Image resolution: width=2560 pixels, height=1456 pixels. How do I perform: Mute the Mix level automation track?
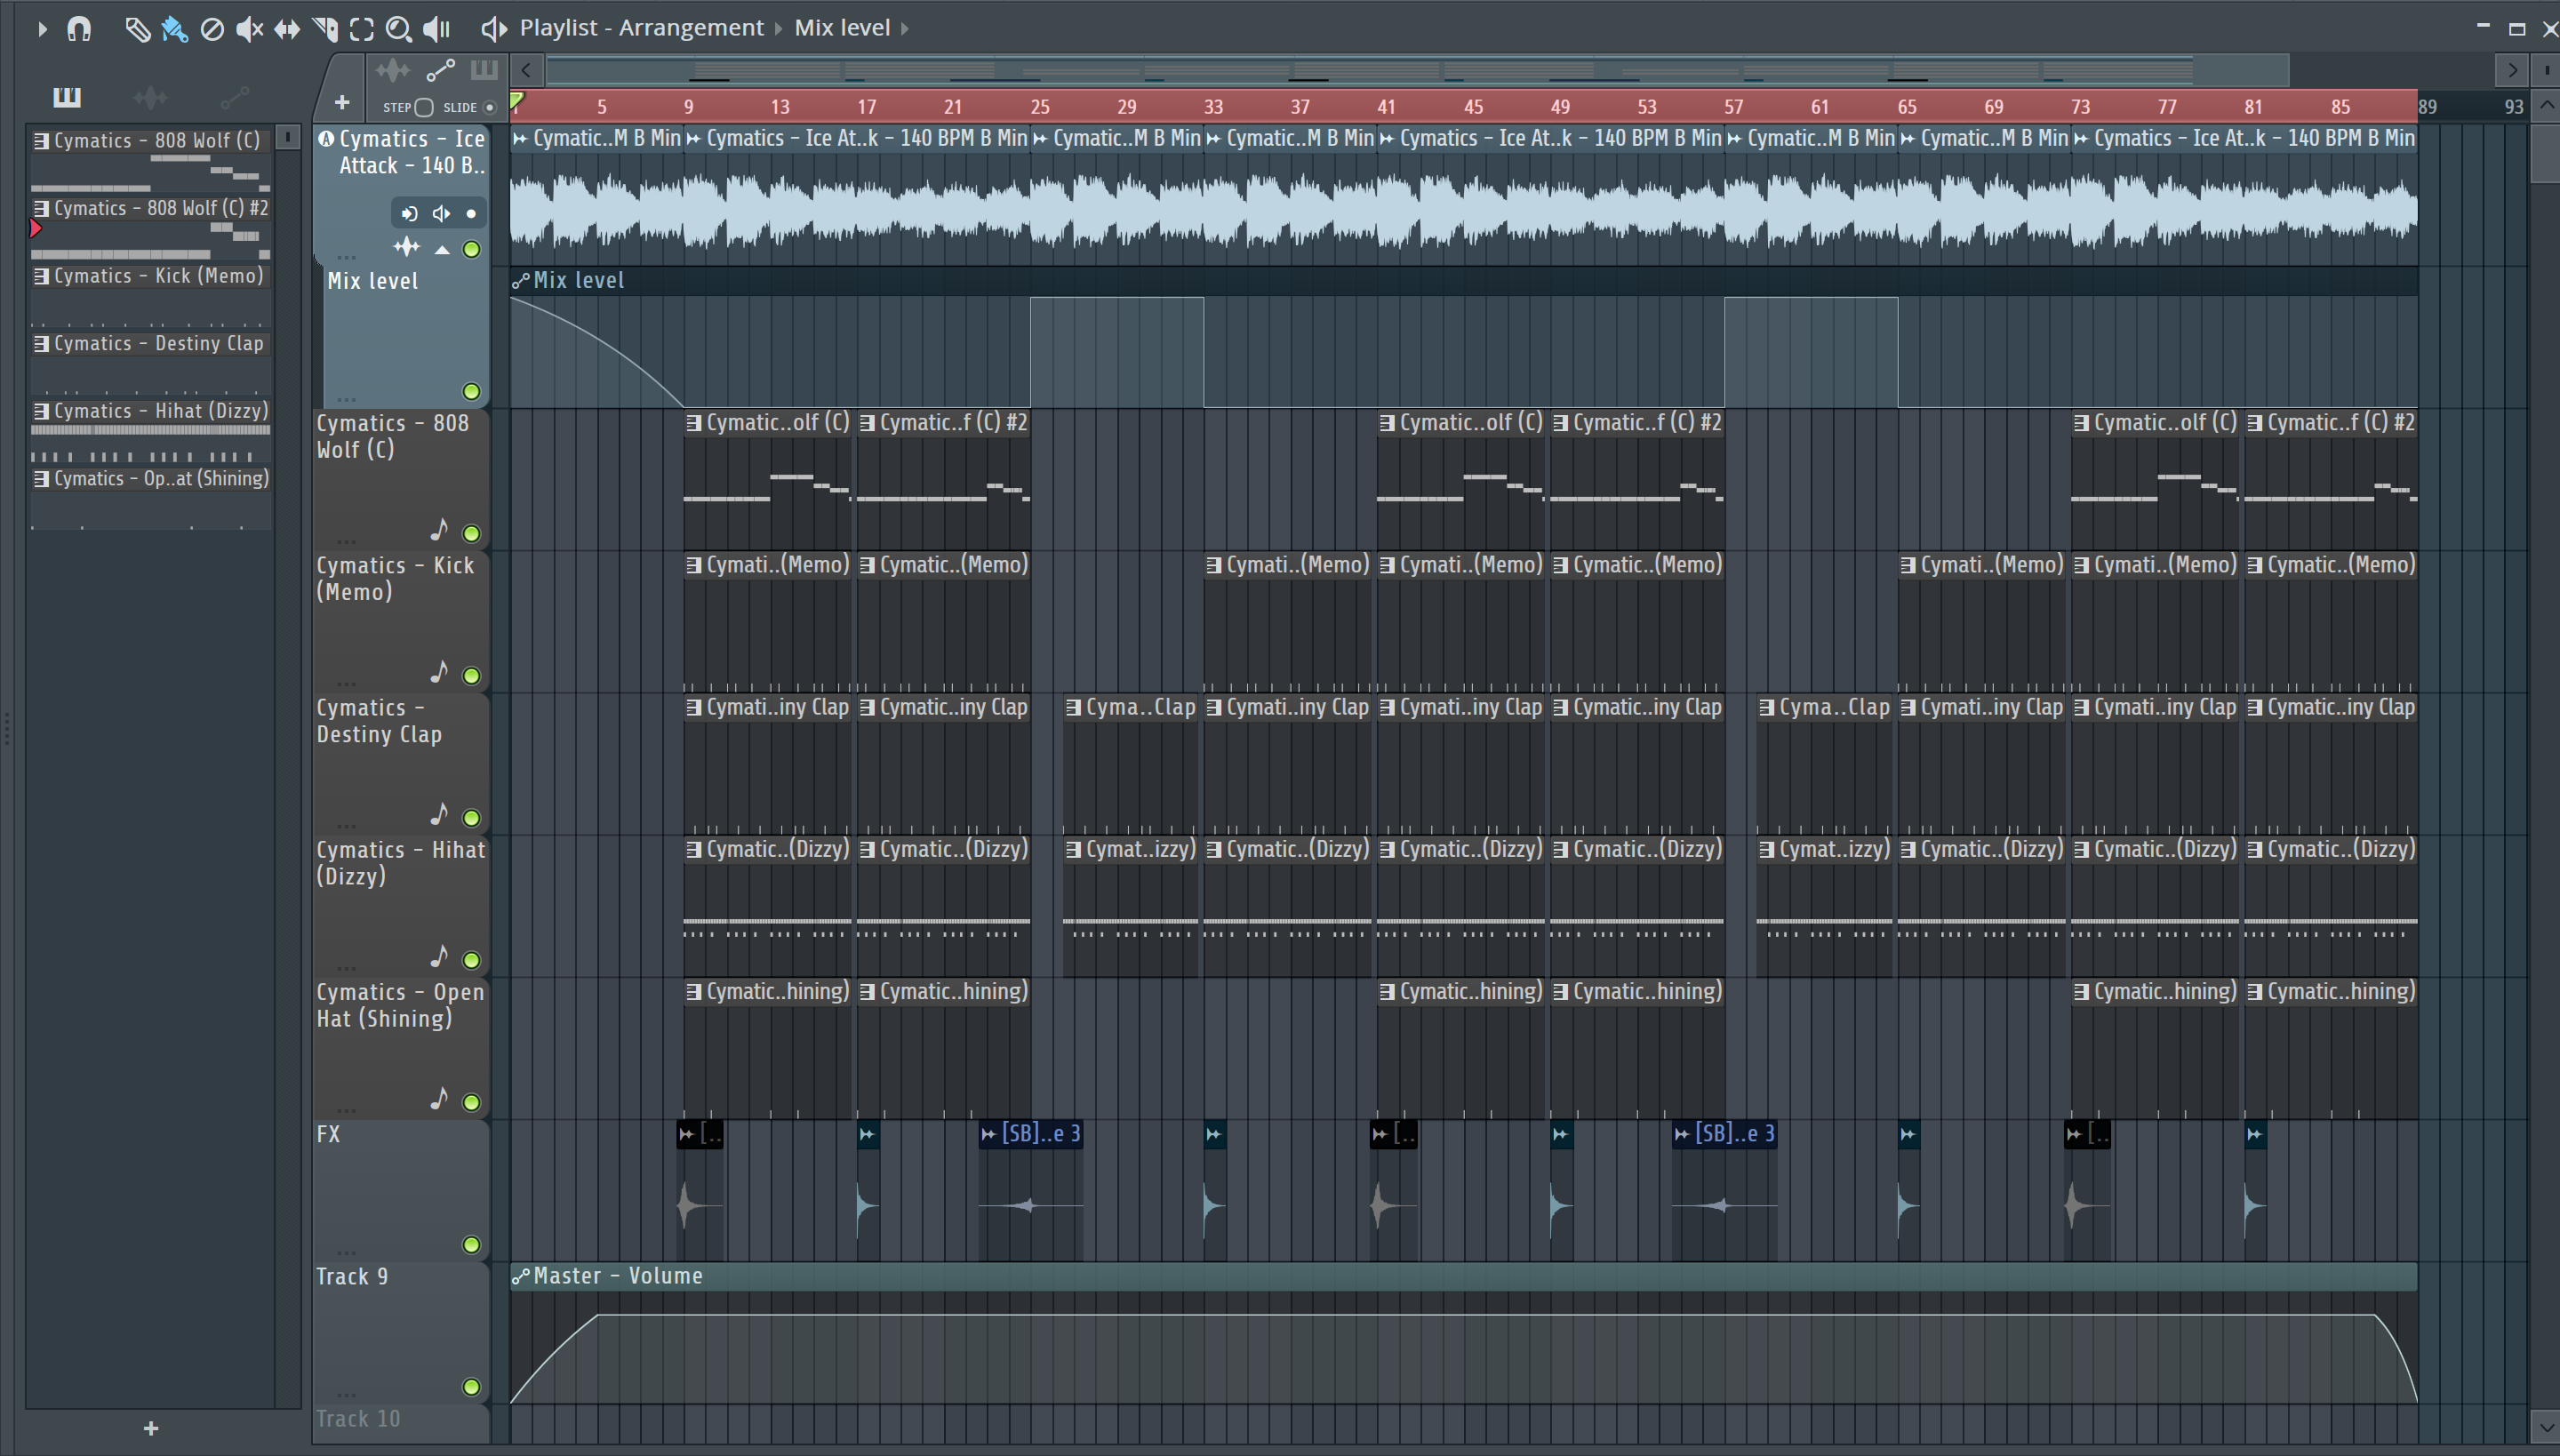click(471, 391)
